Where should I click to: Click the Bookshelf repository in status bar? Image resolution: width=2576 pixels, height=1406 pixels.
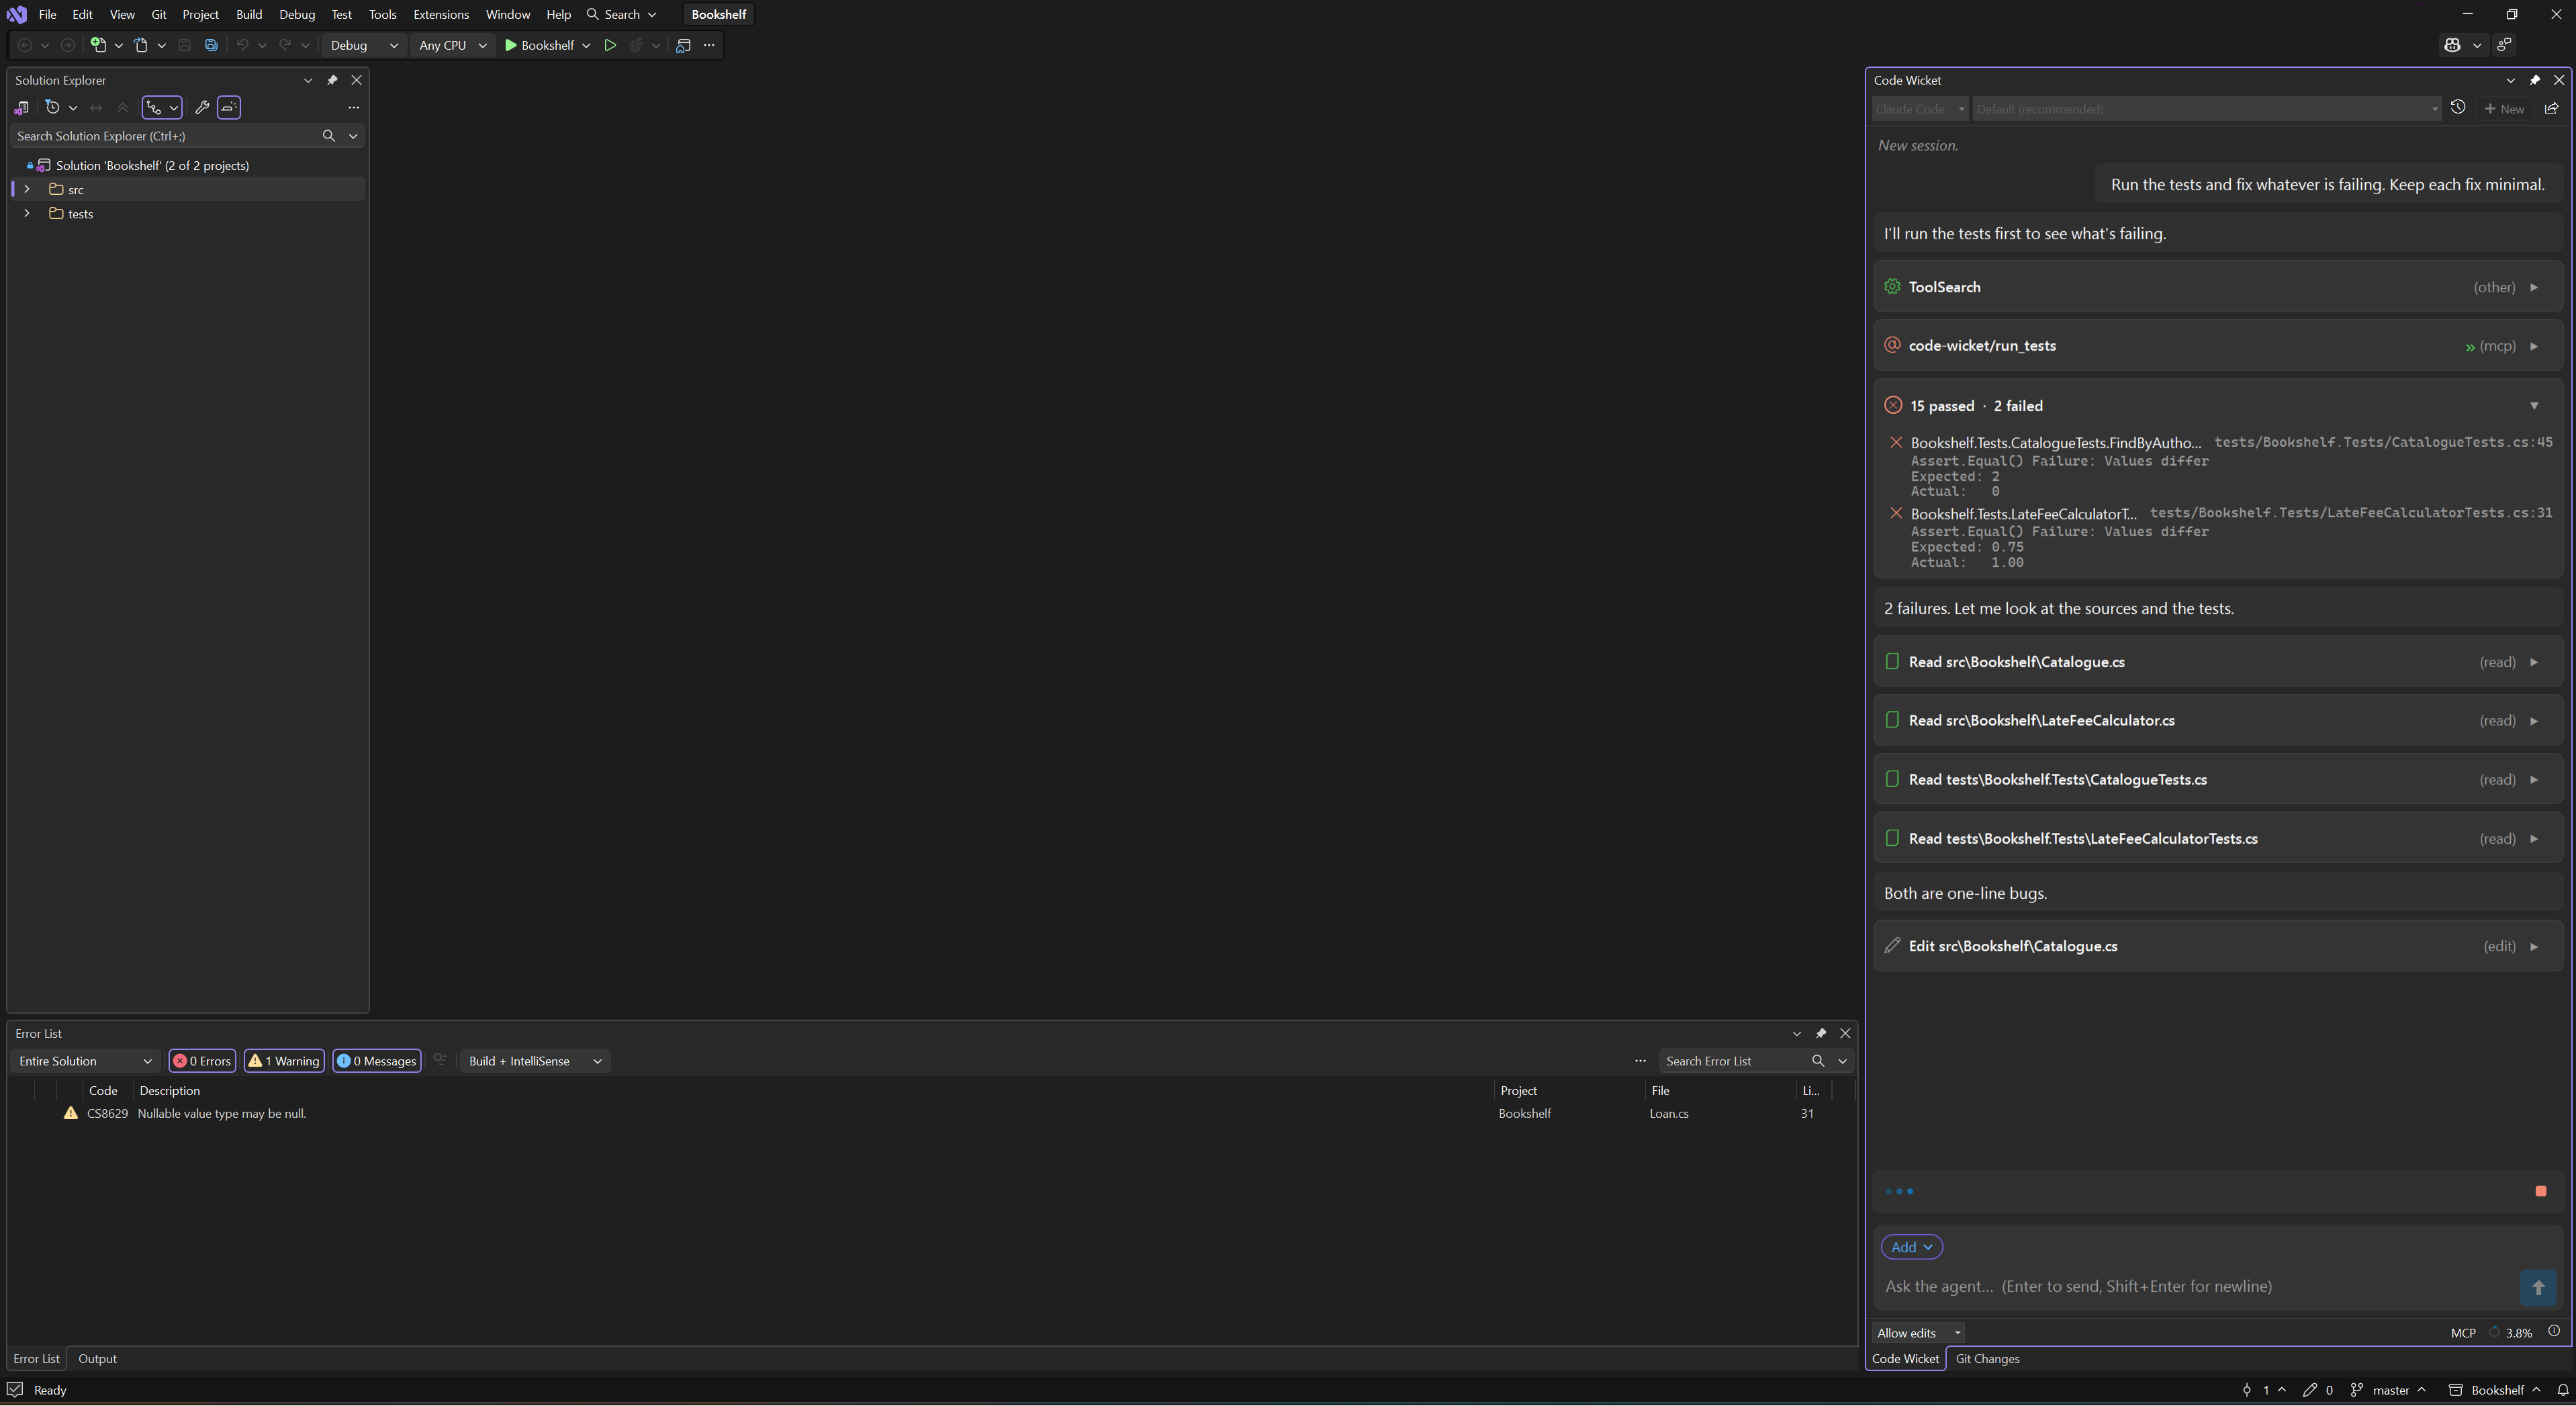tap(2494, 1390)
